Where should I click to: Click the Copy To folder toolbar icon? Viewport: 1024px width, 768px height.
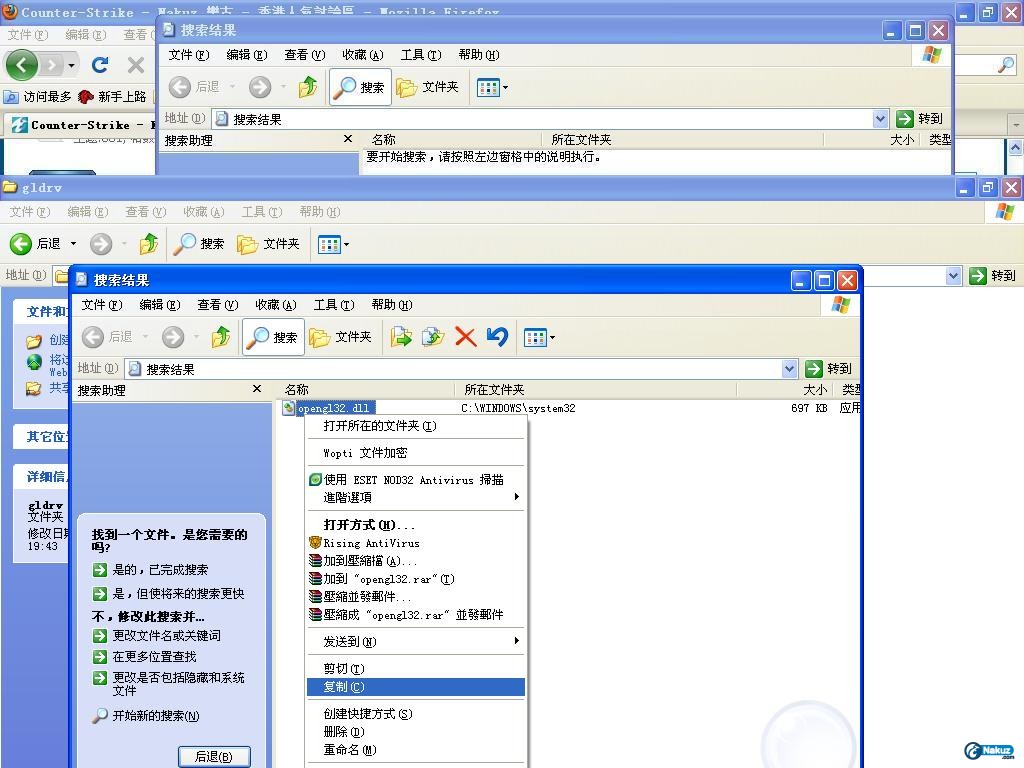click(x=433, y=337)
